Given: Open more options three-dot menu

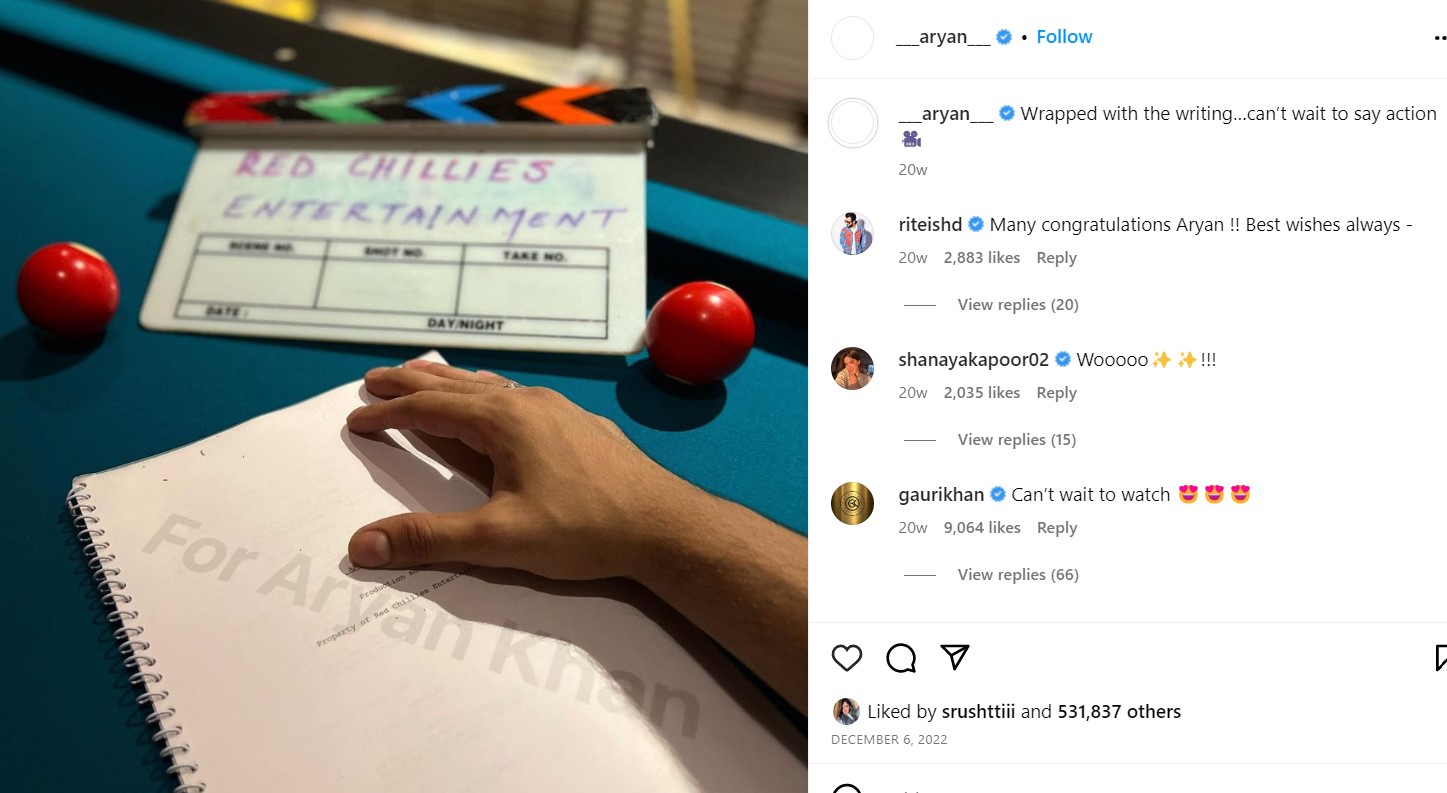Looking at the screenshot, I should 1440,37.
